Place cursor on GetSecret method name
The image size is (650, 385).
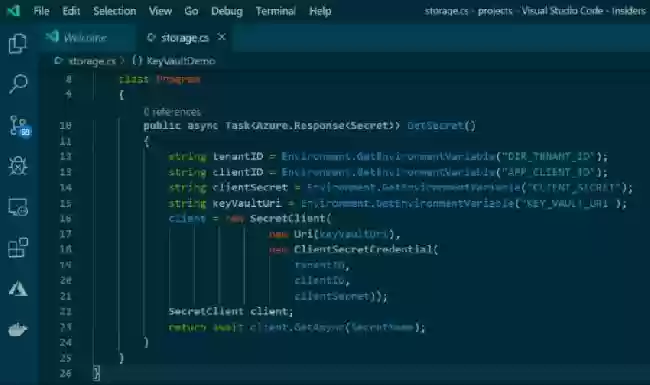pos(435,125)
